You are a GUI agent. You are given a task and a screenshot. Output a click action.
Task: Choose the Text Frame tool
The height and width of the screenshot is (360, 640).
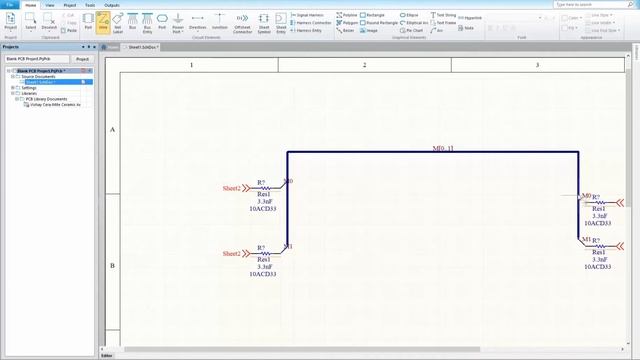click(x=443, y=23)
